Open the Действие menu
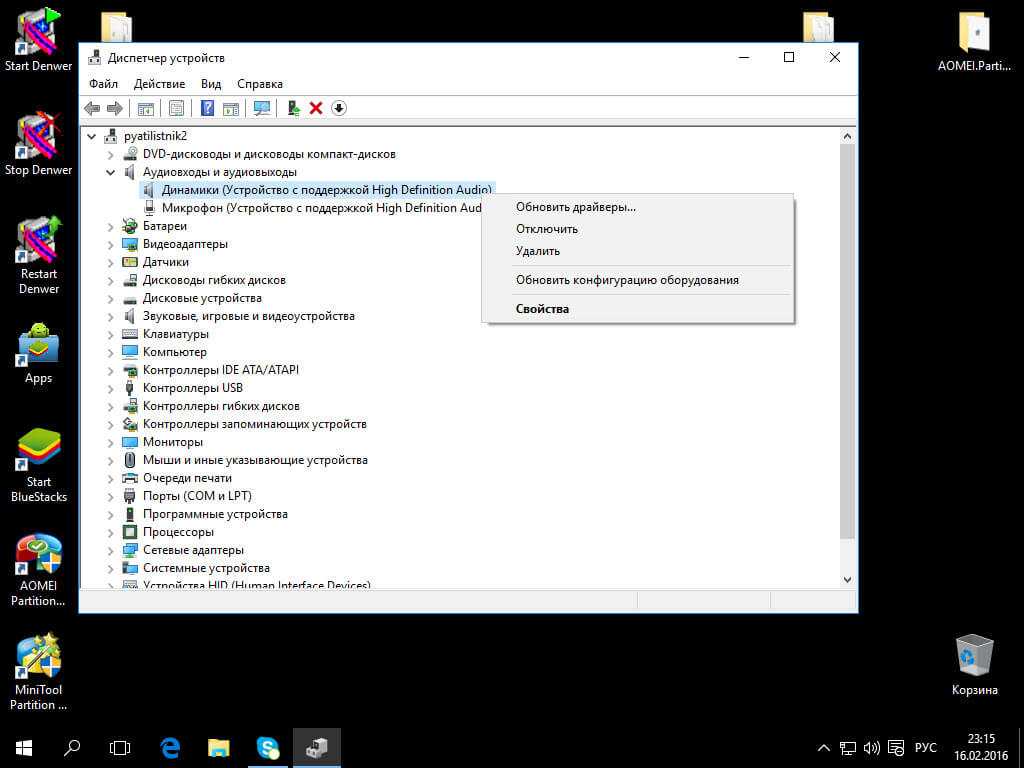 click(159, 84)
